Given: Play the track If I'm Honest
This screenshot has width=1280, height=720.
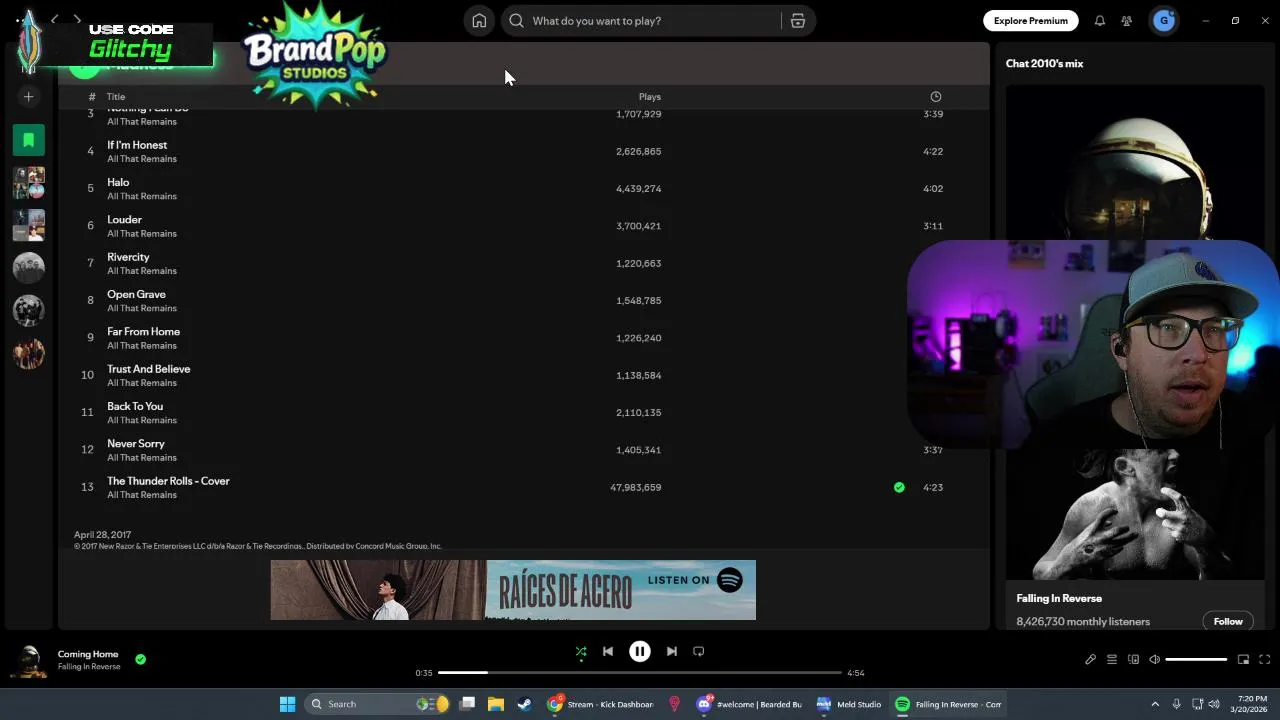Looking at the screenshot, I should 137,145.
